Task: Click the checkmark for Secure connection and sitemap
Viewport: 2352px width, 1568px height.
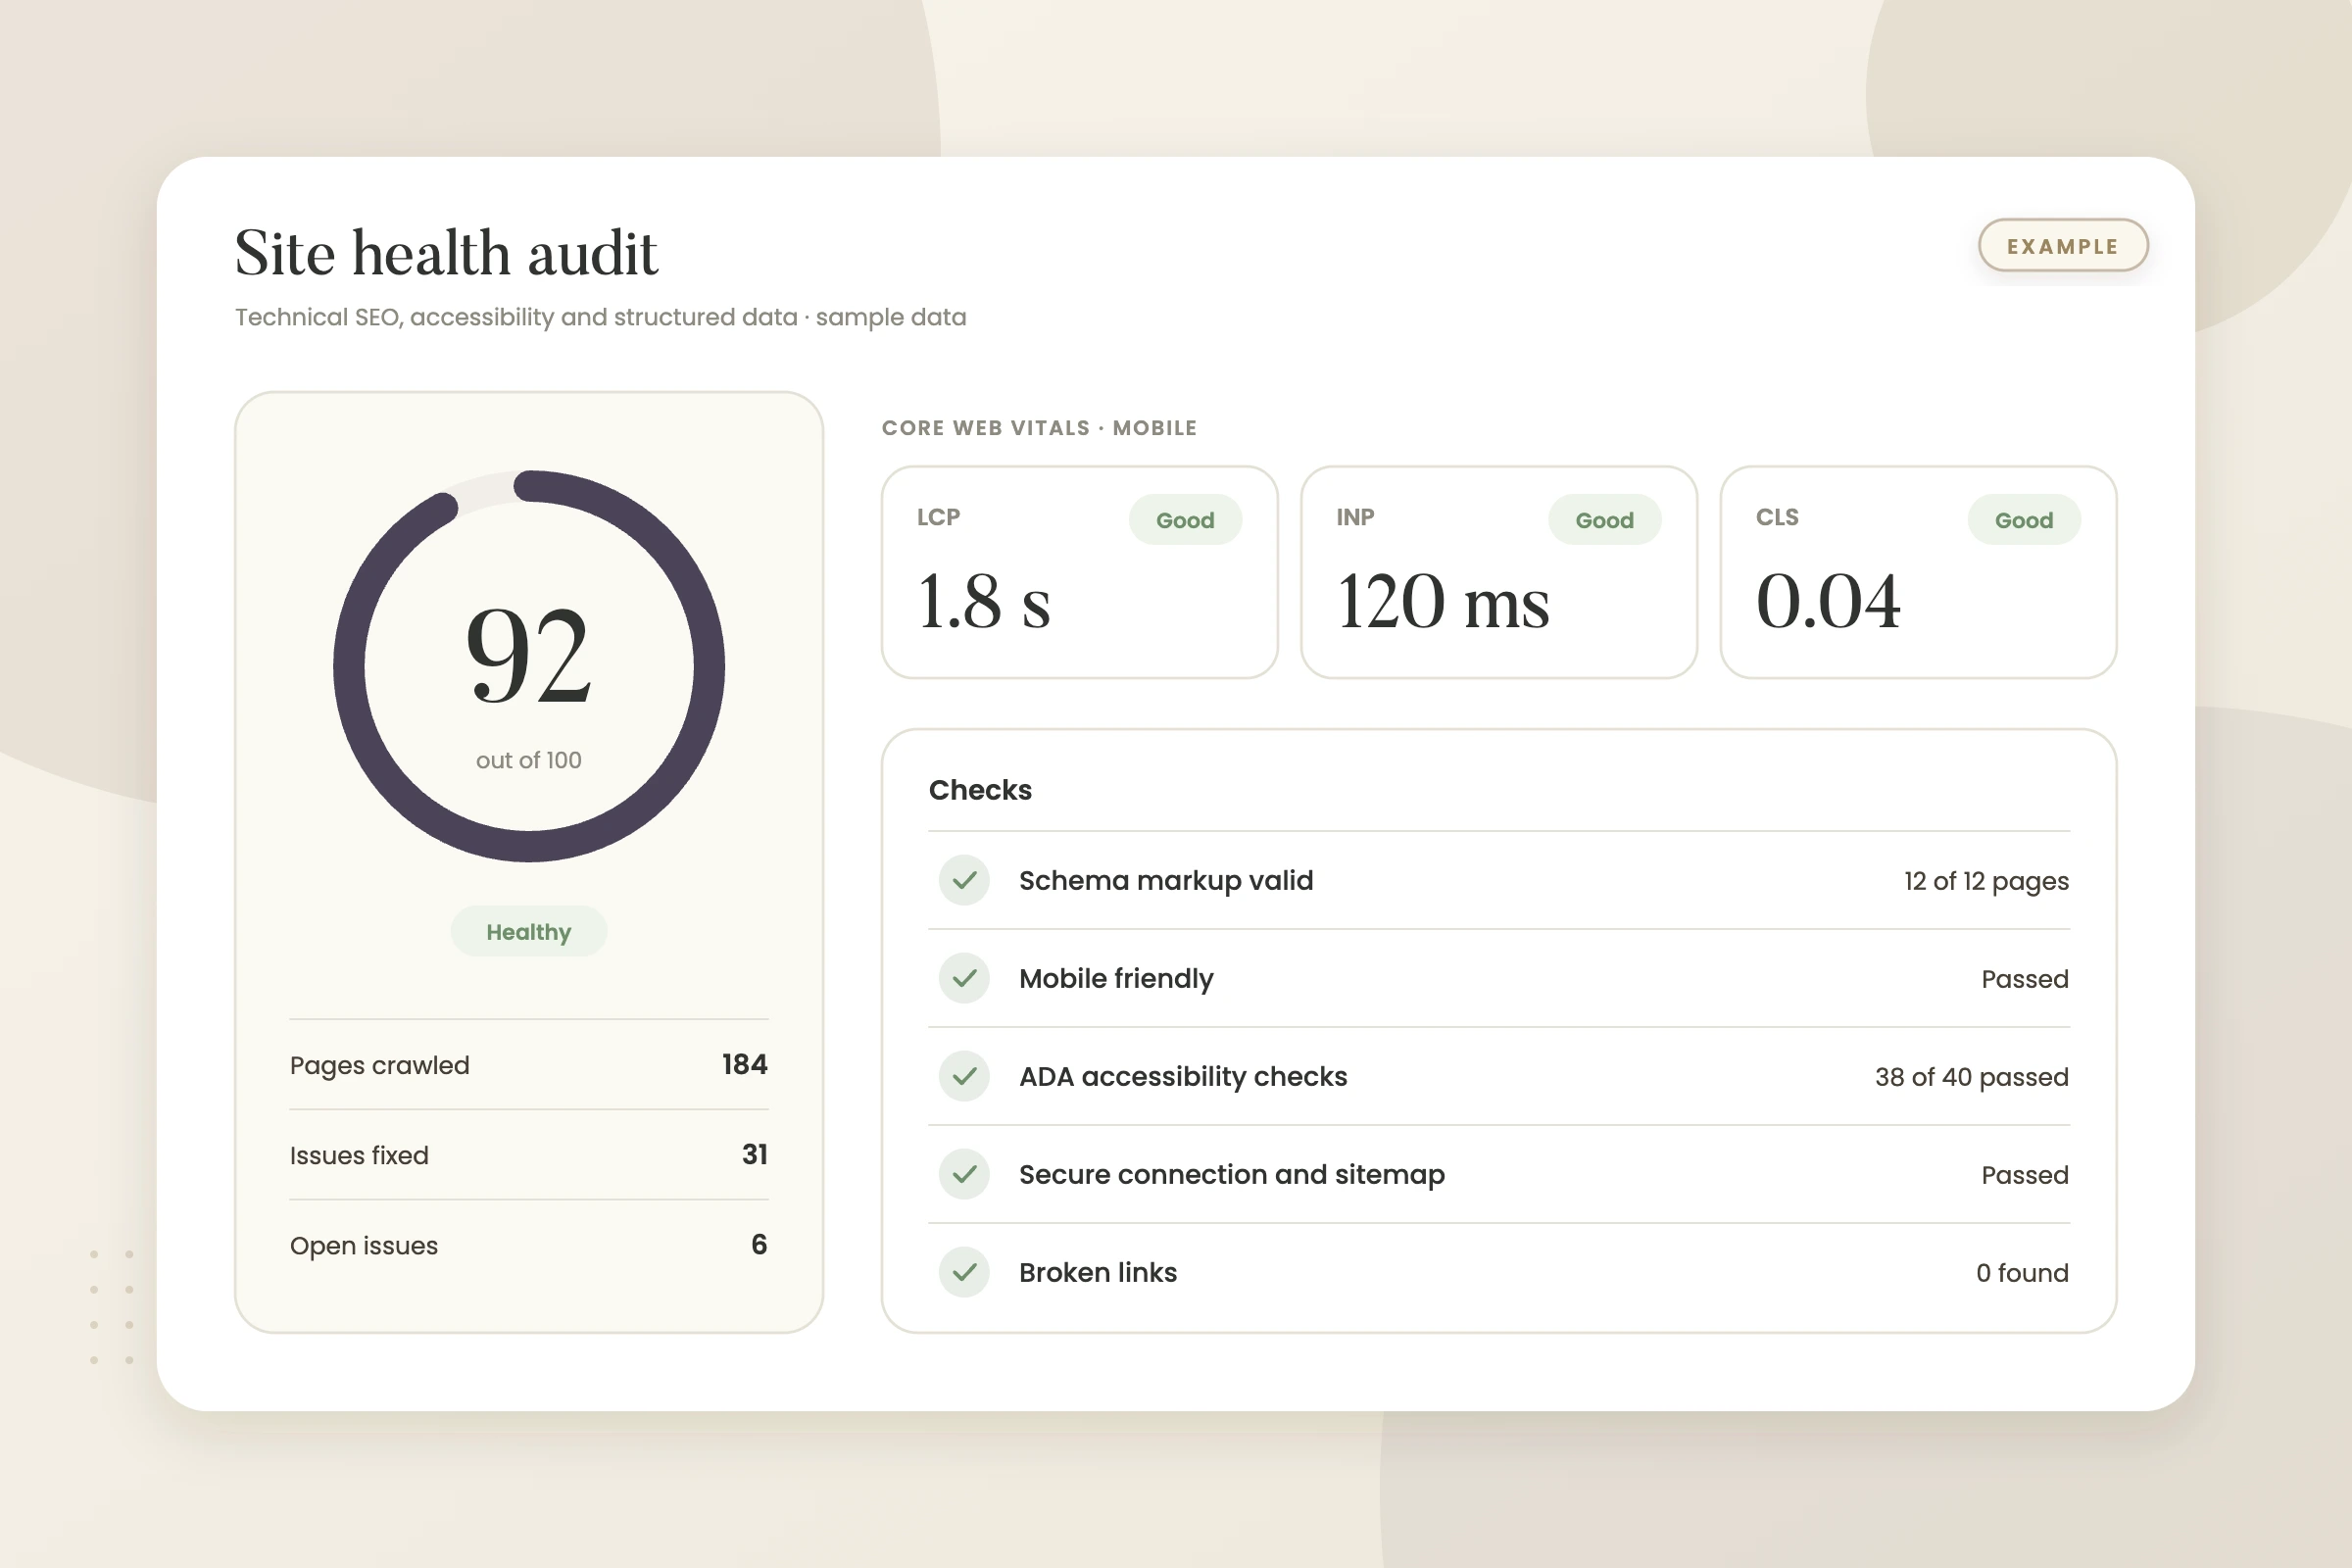Action: pos(964,1174)
